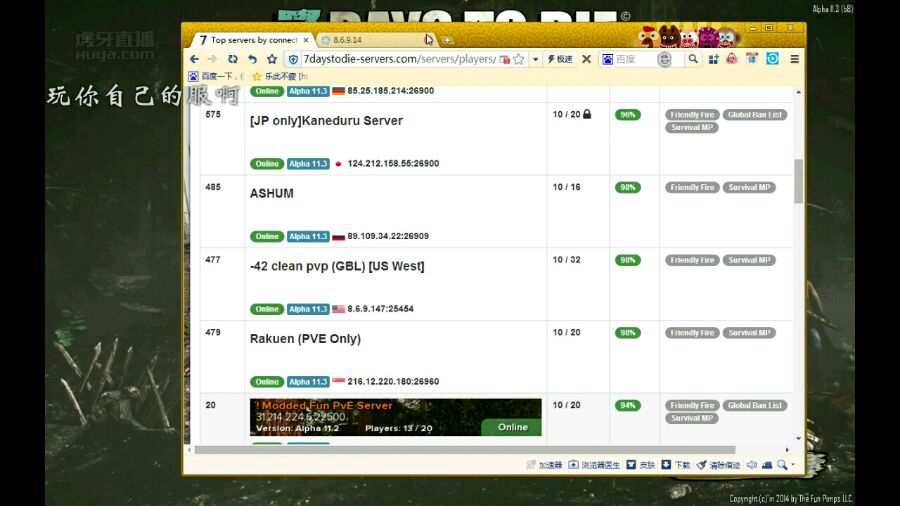Screen dimensions: 900x506
Task: Click 清除痕迹 clear traces in the status bar
Action: [719, 465]
